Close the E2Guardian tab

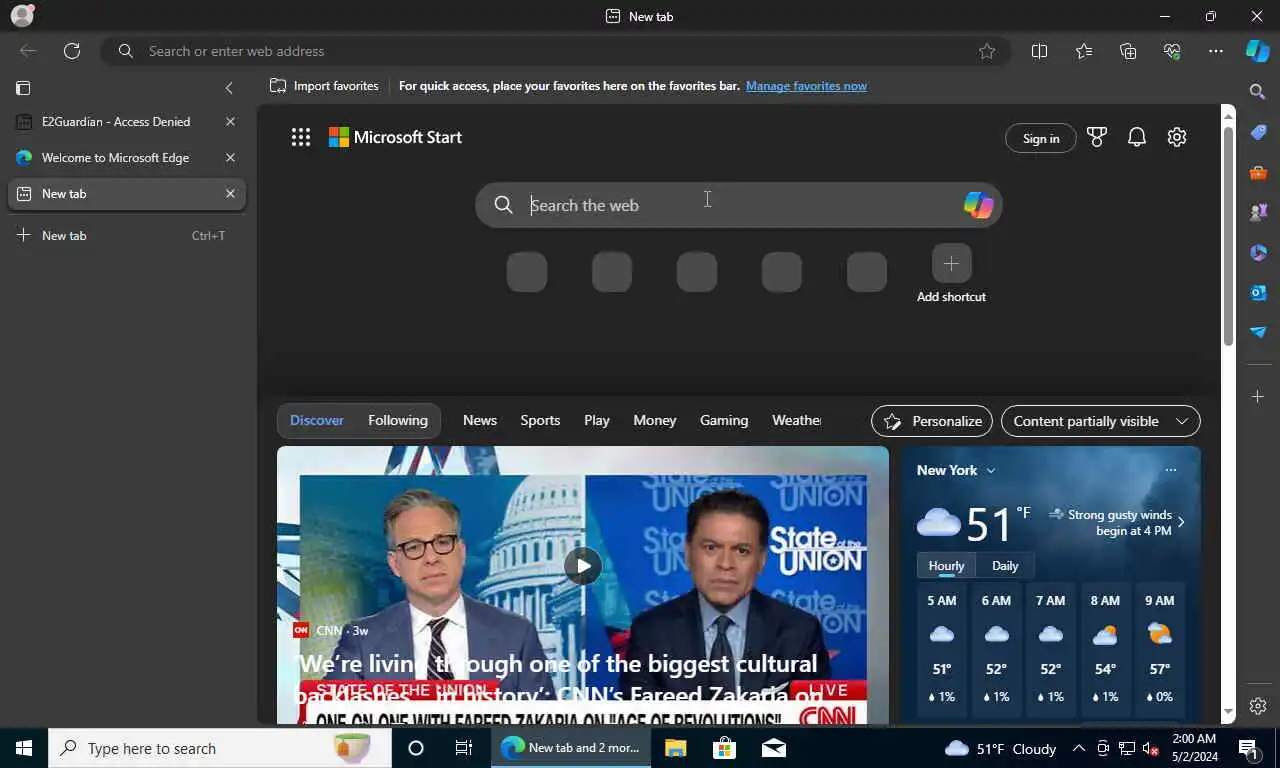coord(230,122)
